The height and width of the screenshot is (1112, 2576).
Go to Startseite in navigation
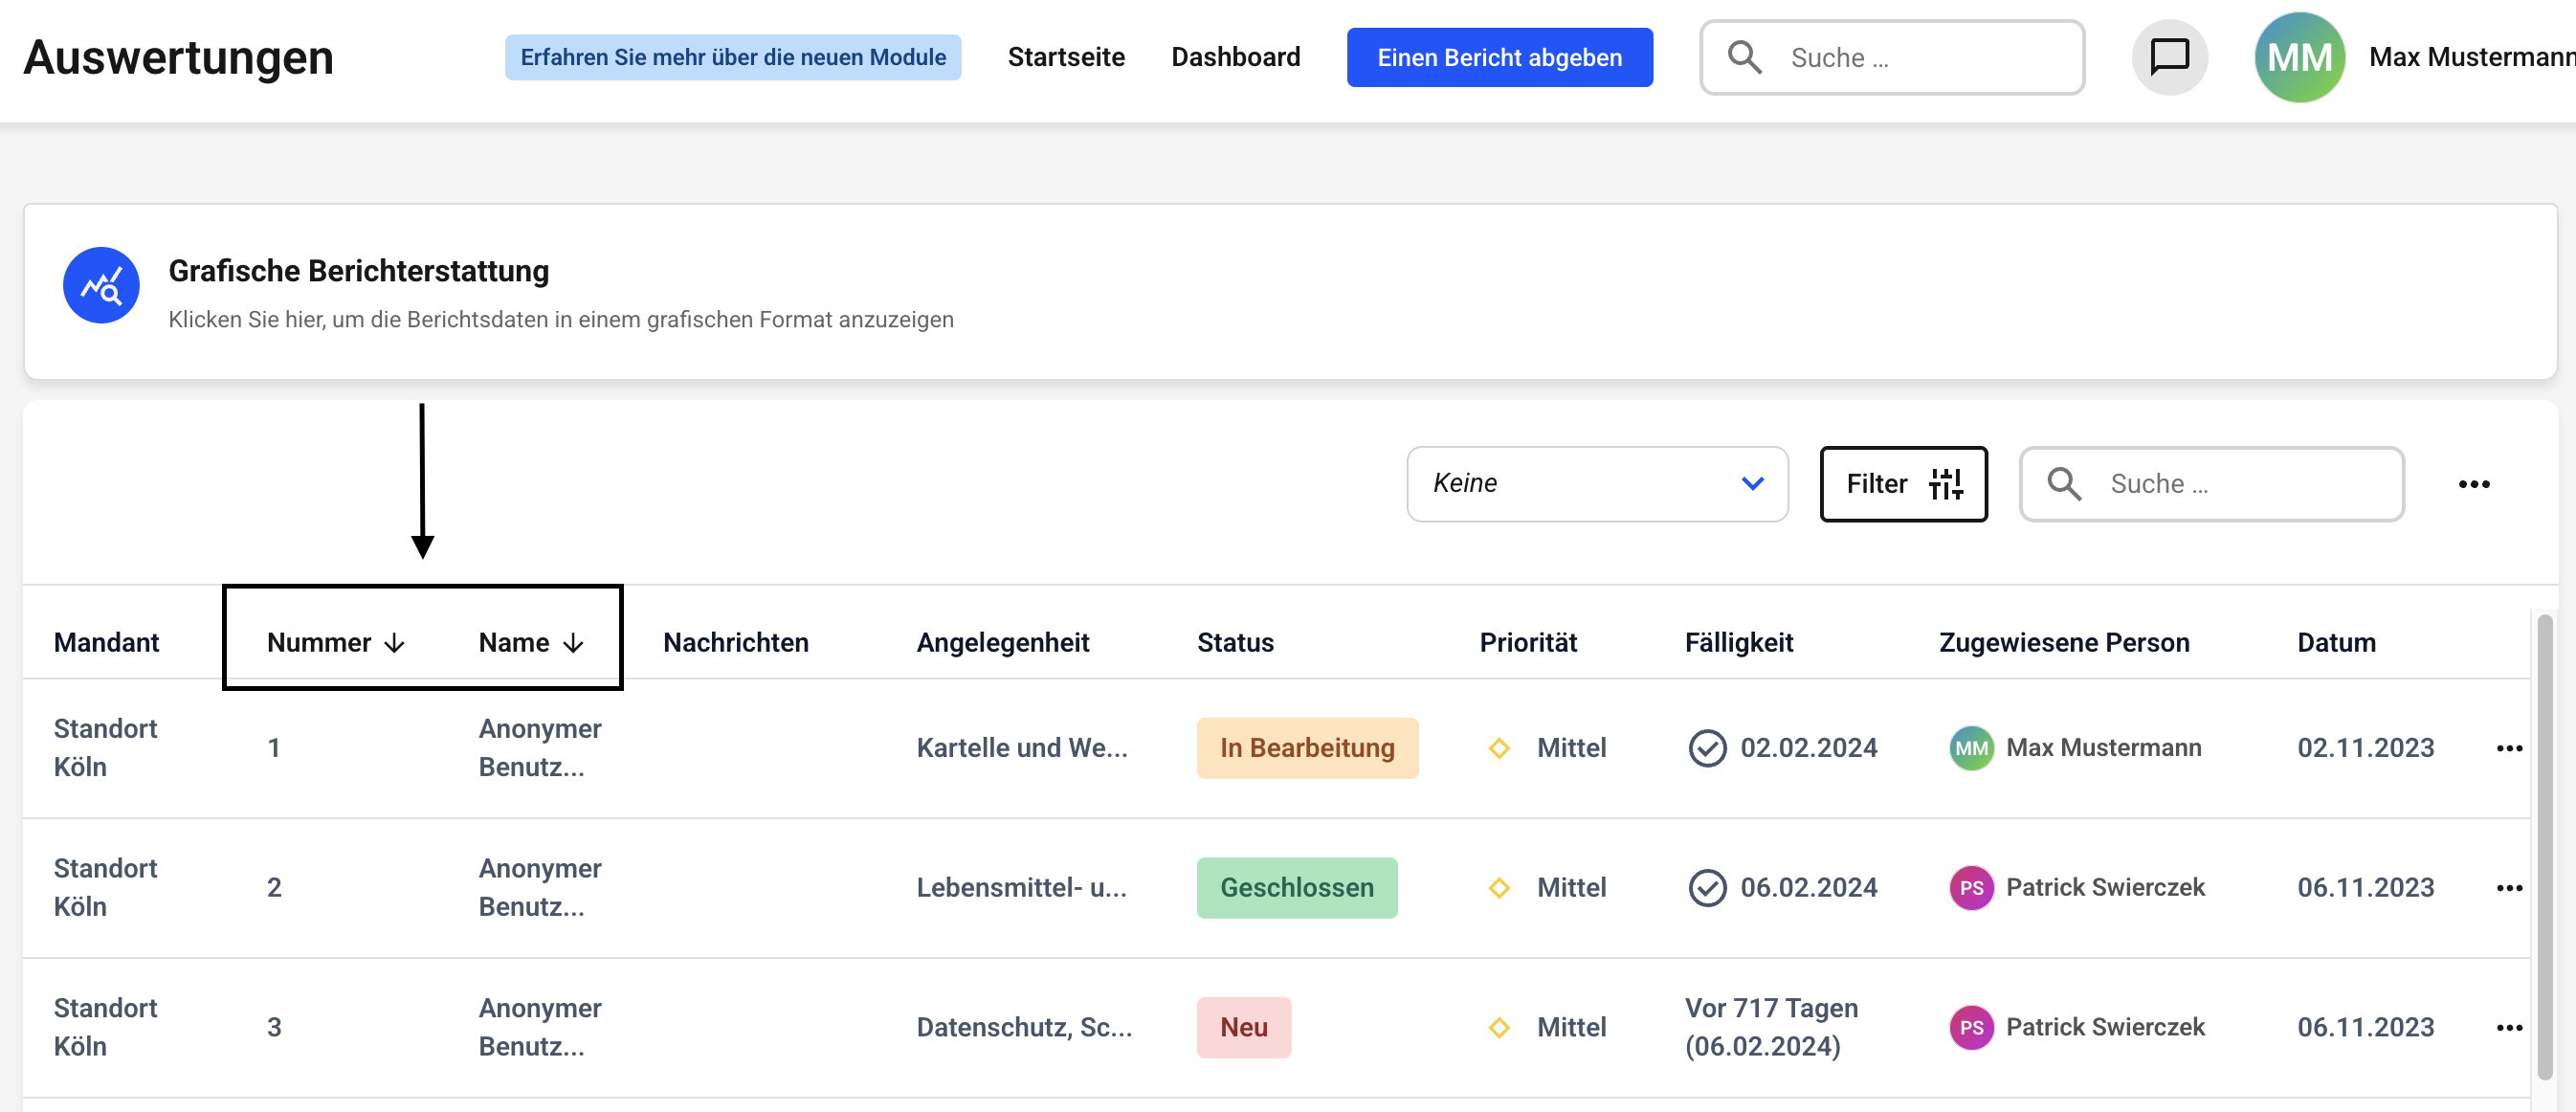[1066, 57]
